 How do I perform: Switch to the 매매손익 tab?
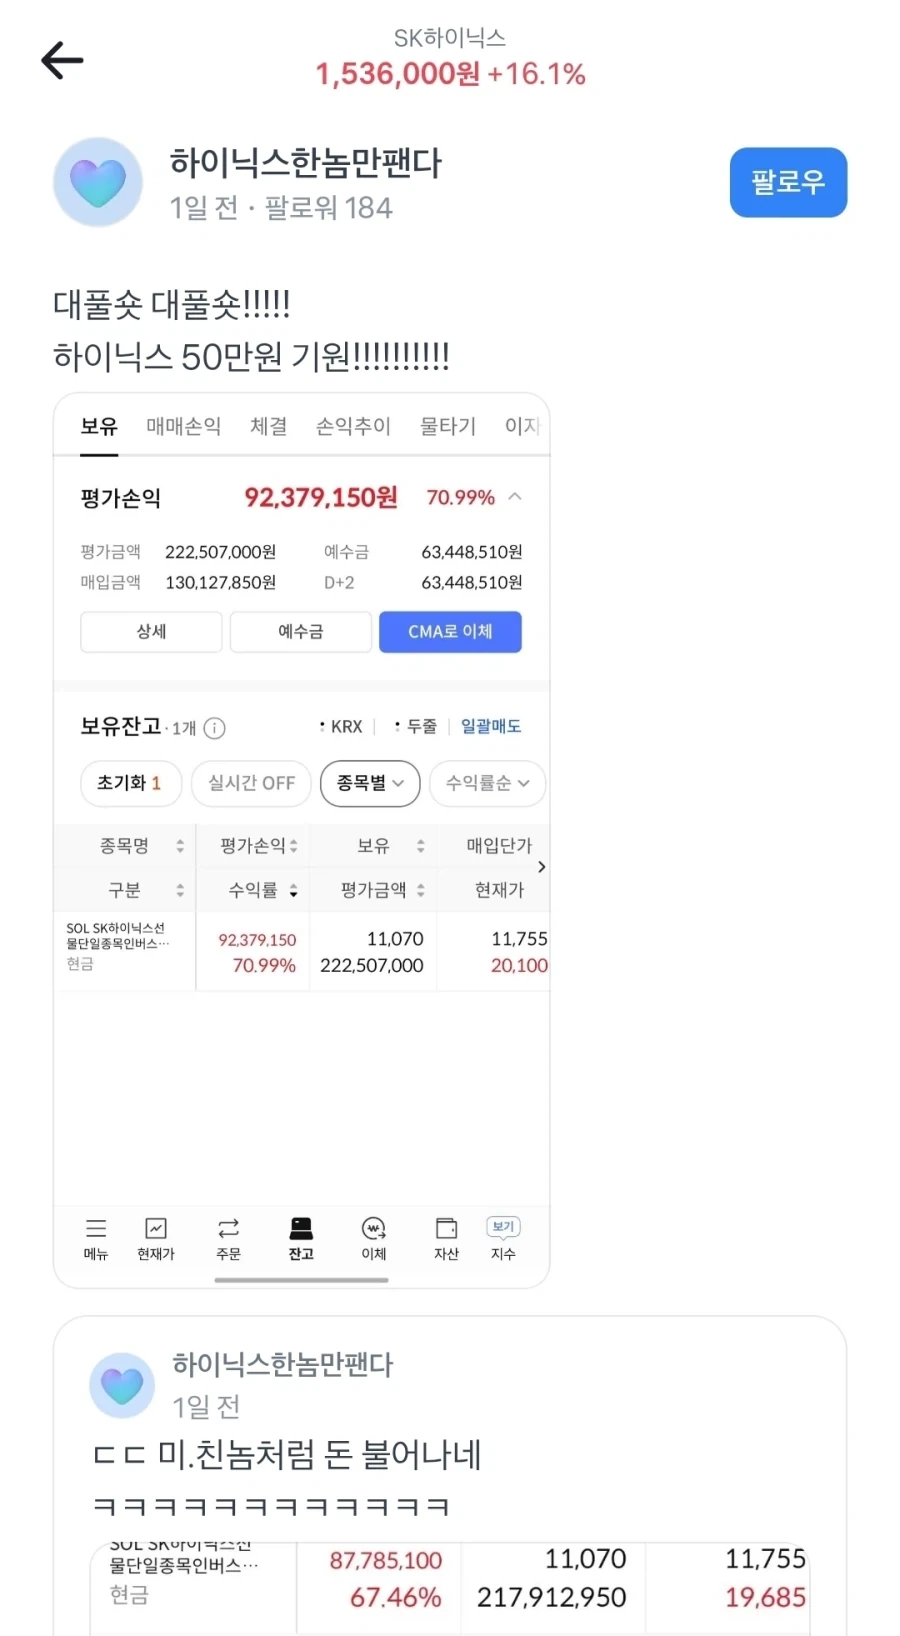click(x=184, y=427)
